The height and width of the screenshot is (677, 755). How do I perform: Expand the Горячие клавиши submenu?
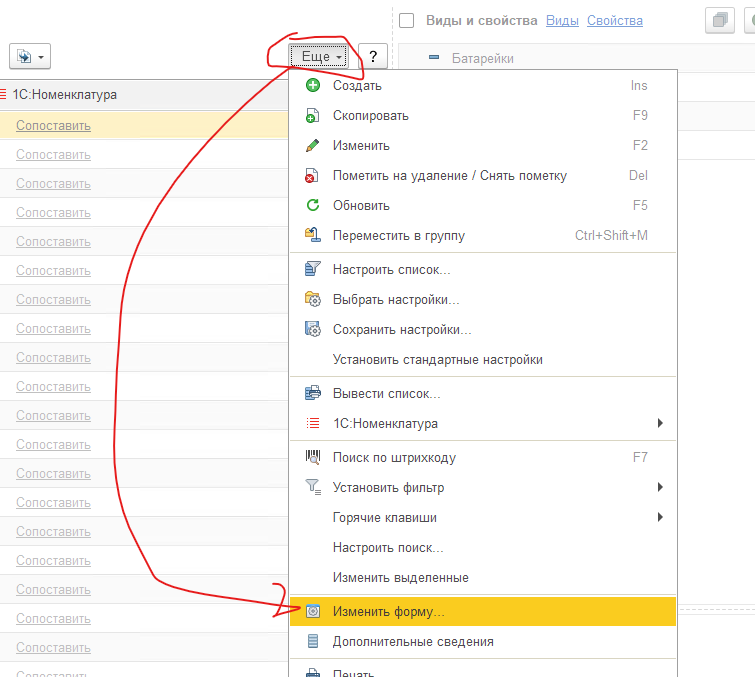pyautogui.click(x=660, y=518)
